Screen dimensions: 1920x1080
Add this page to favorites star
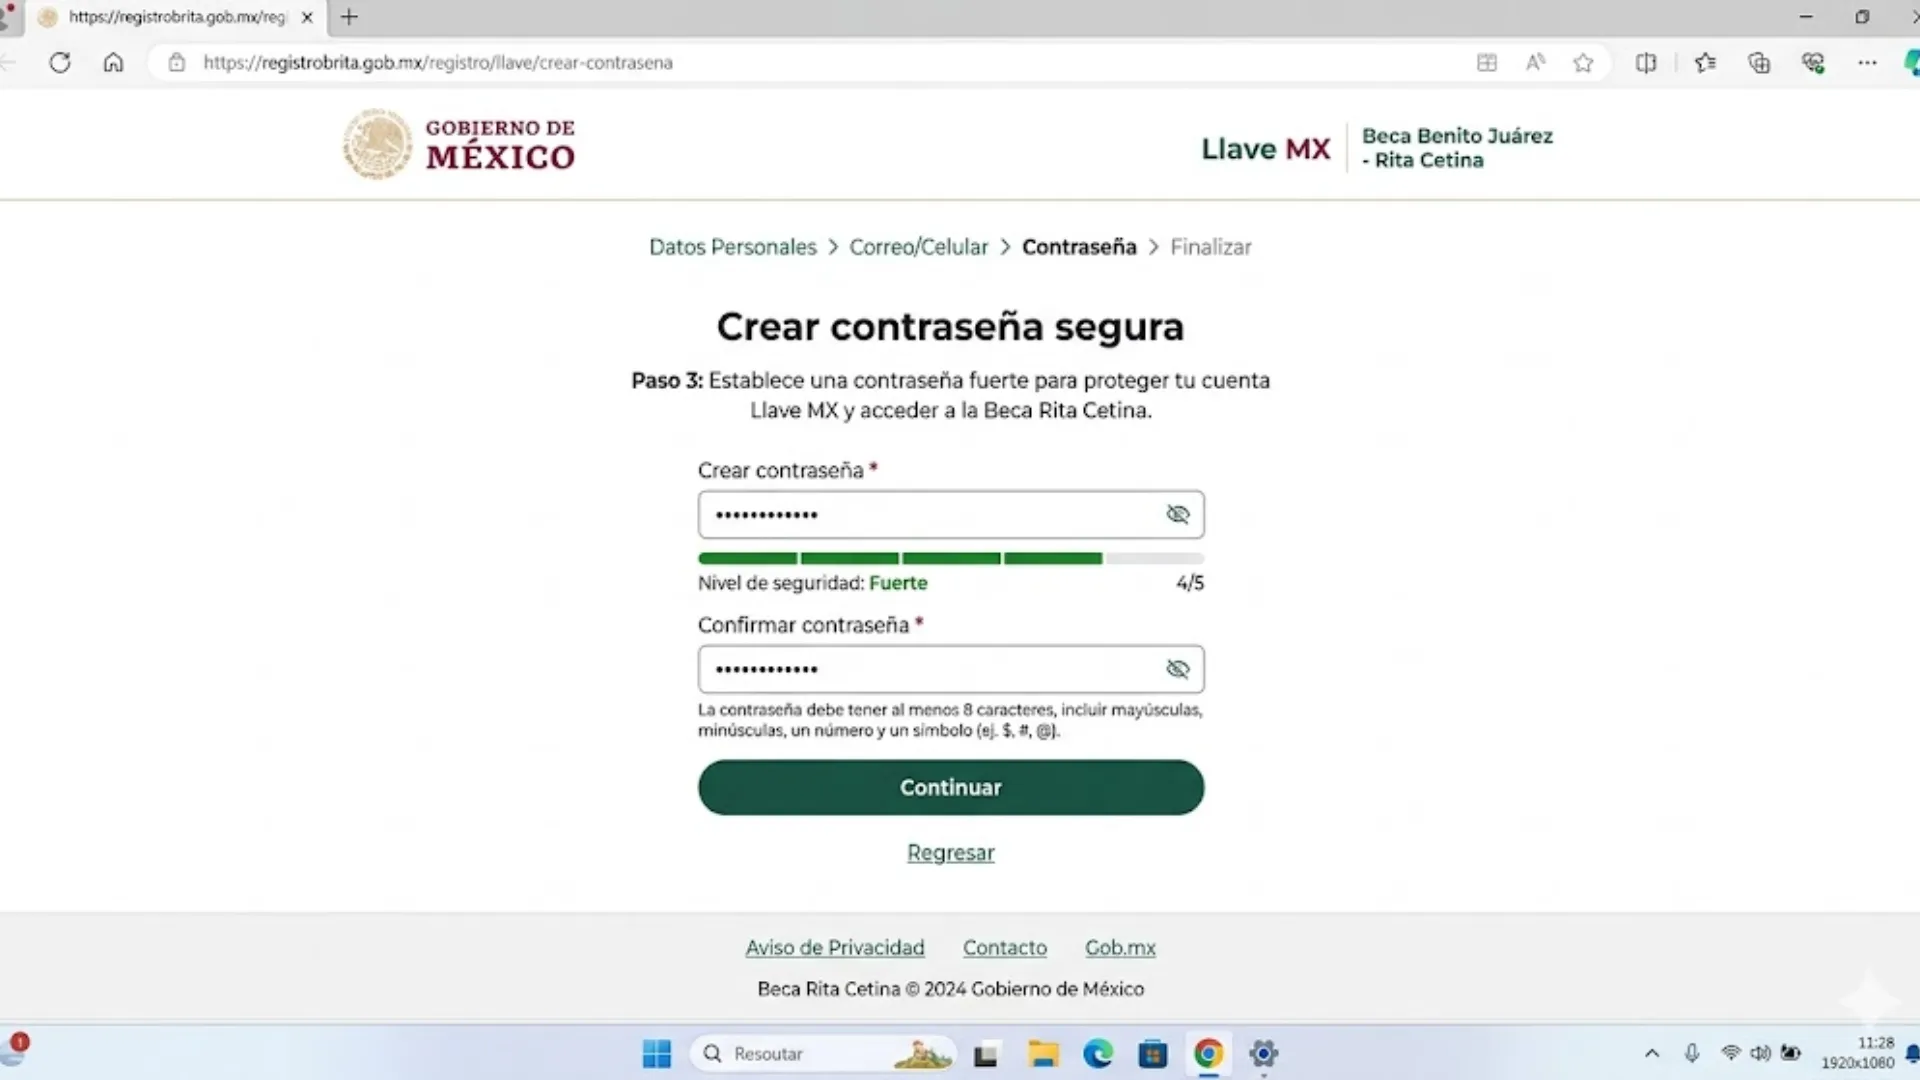[x=1583, y=63]
